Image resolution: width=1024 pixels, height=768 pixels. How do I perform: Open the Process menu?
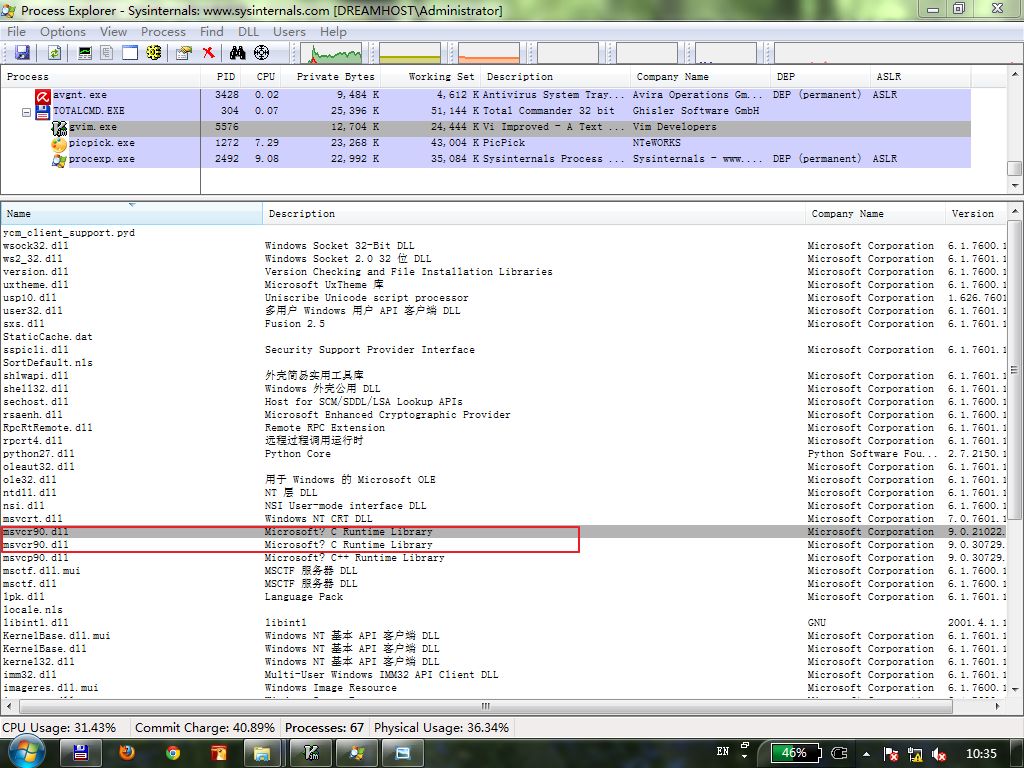pyautogui.click(x=163, y=31)
